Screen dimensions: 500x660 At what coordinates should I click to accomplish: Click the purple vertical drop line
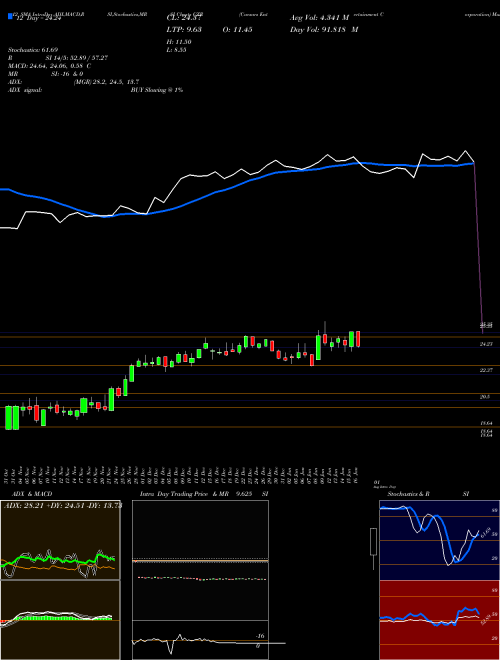tap(479, 248)
